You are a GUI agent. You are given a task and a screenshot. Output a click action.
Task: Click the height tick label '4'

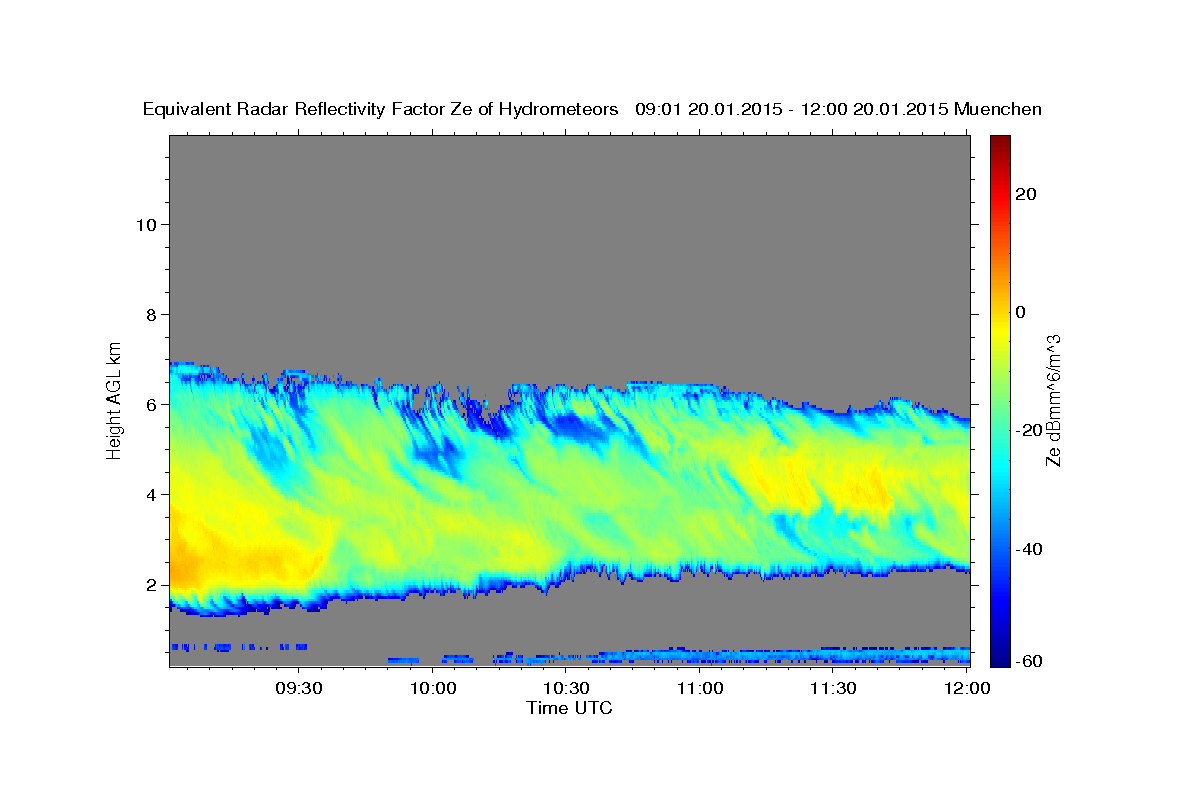[x=152, y=494]
